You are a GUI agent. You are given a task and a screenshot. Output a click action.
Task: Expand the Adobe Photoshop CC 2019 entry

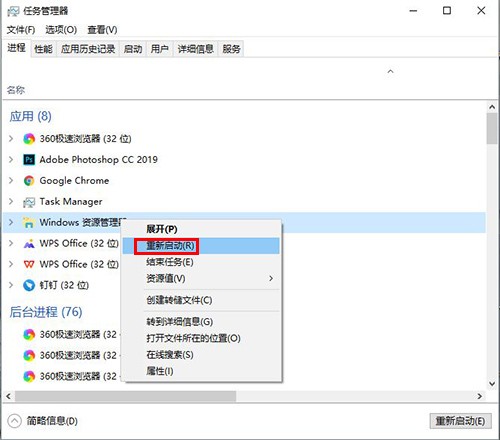[x=11, y=160]
